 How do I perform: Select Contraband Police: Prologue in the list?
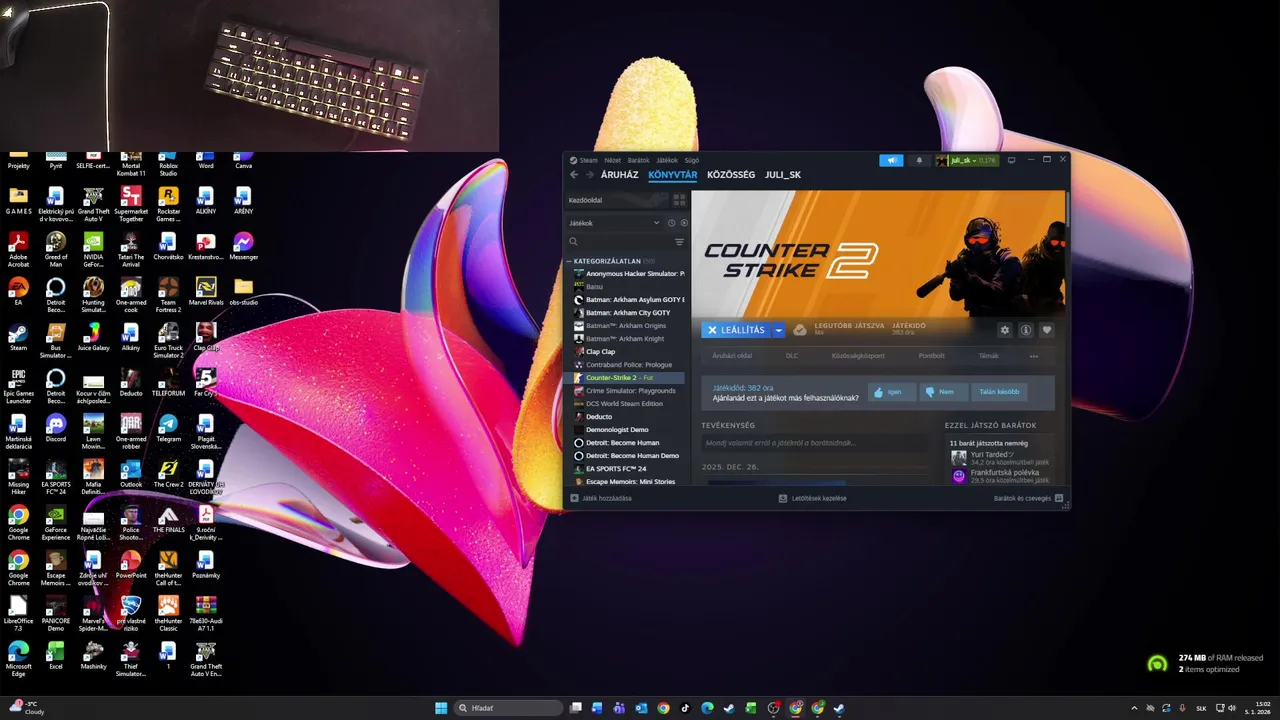[628, 364]
